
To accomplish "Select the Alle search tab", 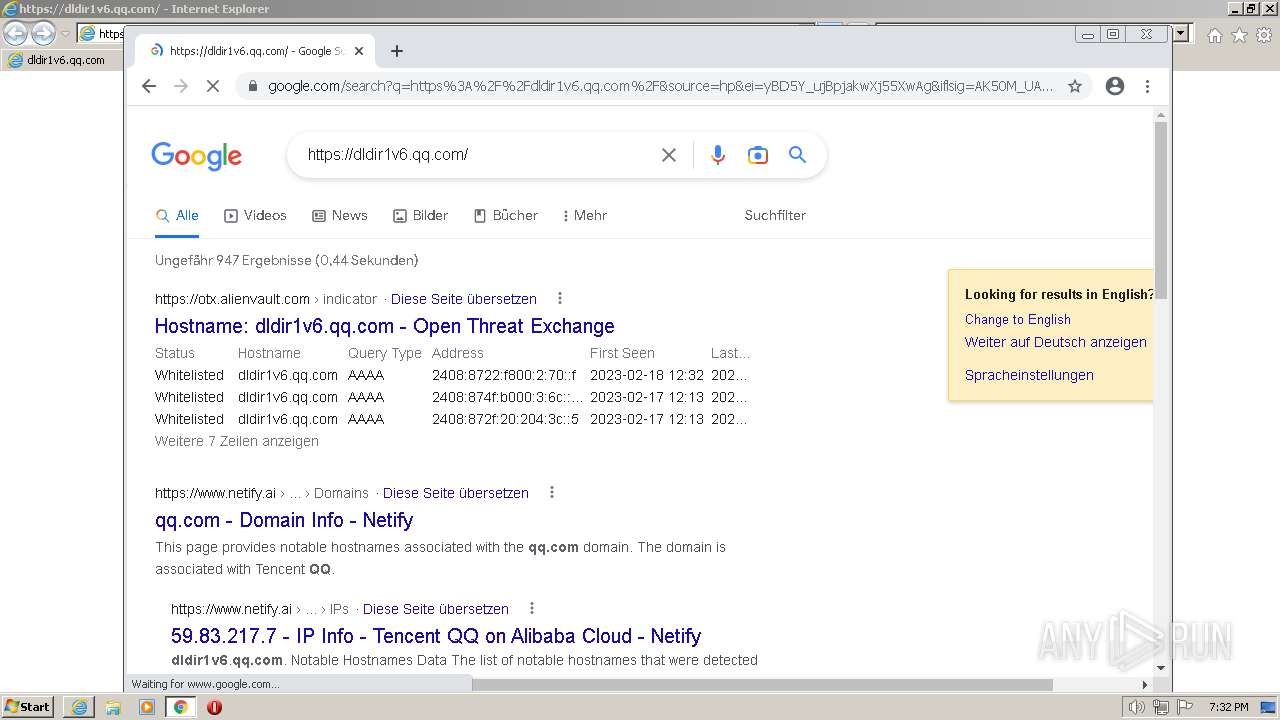I will 177,215.
